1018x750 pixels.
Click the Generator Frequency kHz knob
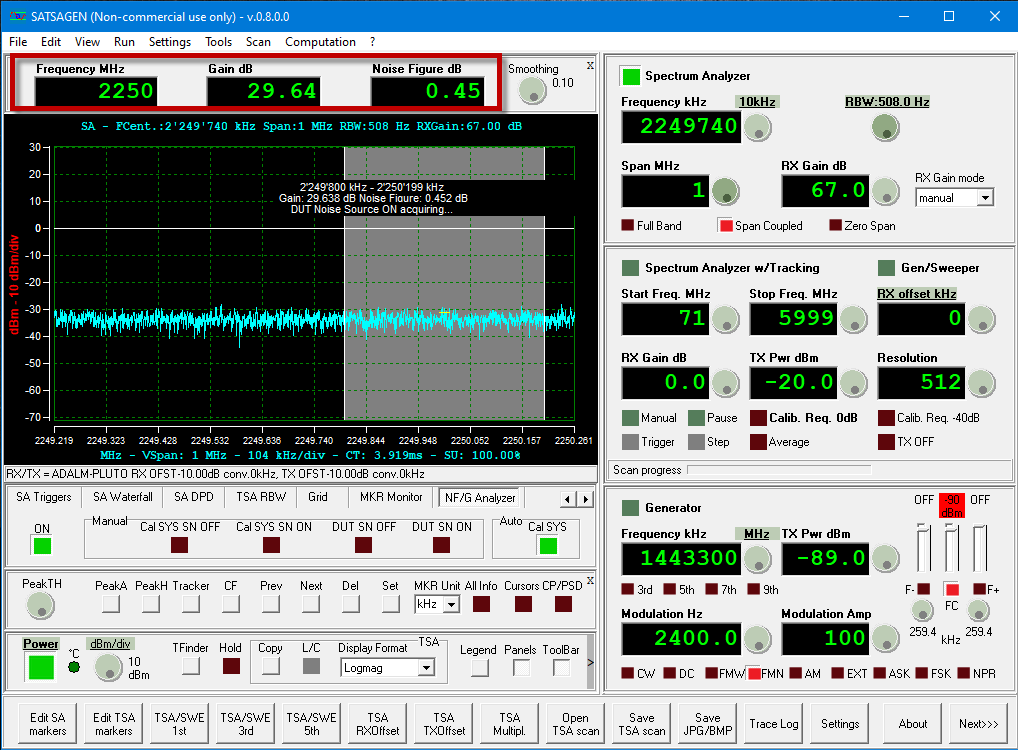point(757,559)
